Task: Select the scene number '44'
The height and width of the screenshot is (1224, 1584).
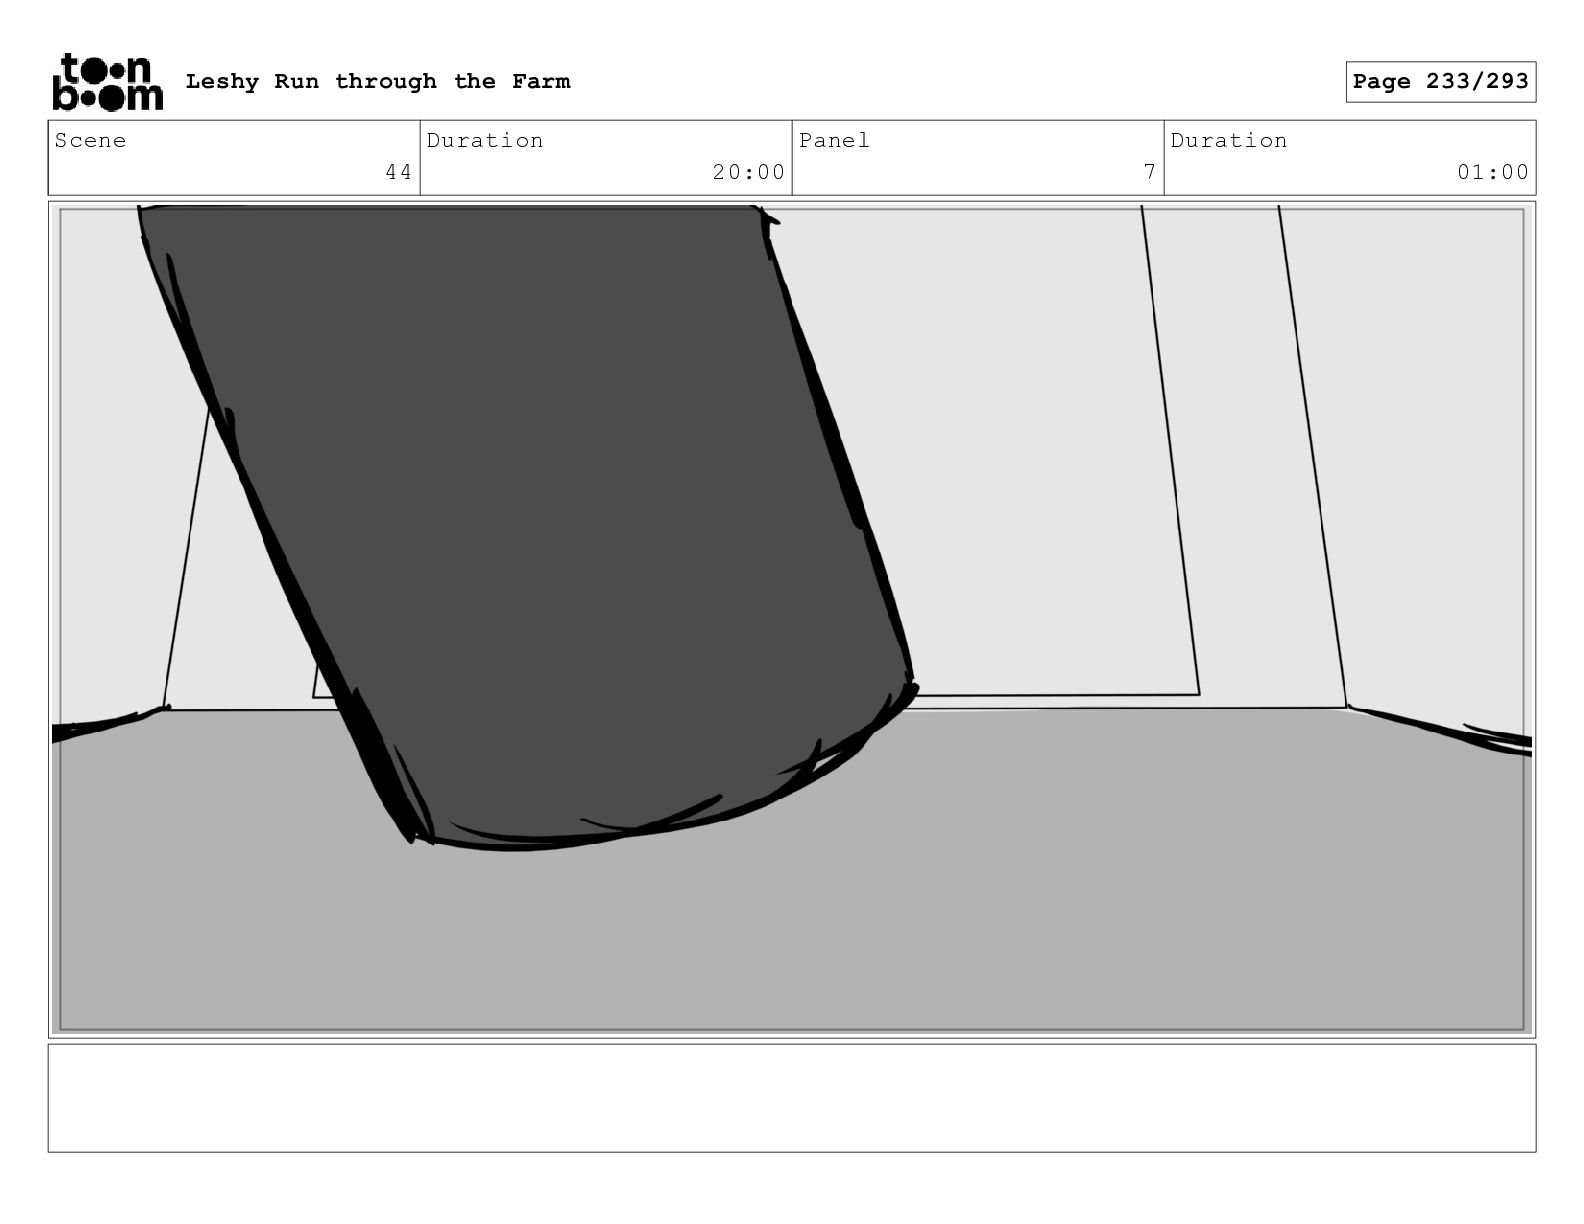Action: (399, 172)
